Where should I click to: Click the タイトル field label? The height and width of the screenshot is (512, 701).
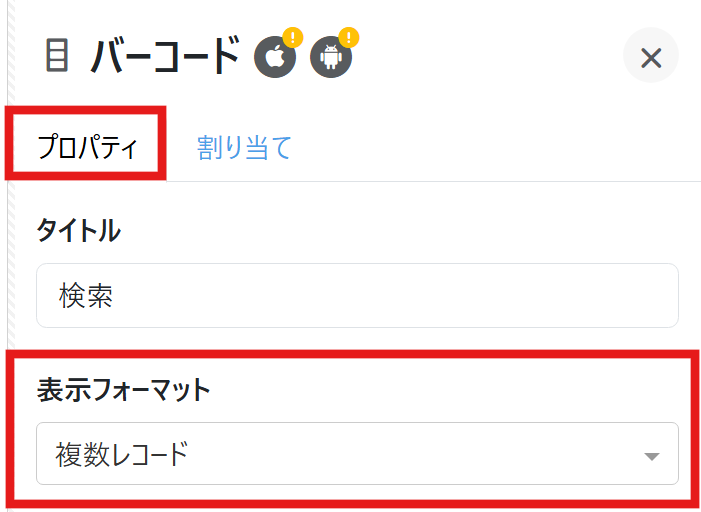(79, 231)
